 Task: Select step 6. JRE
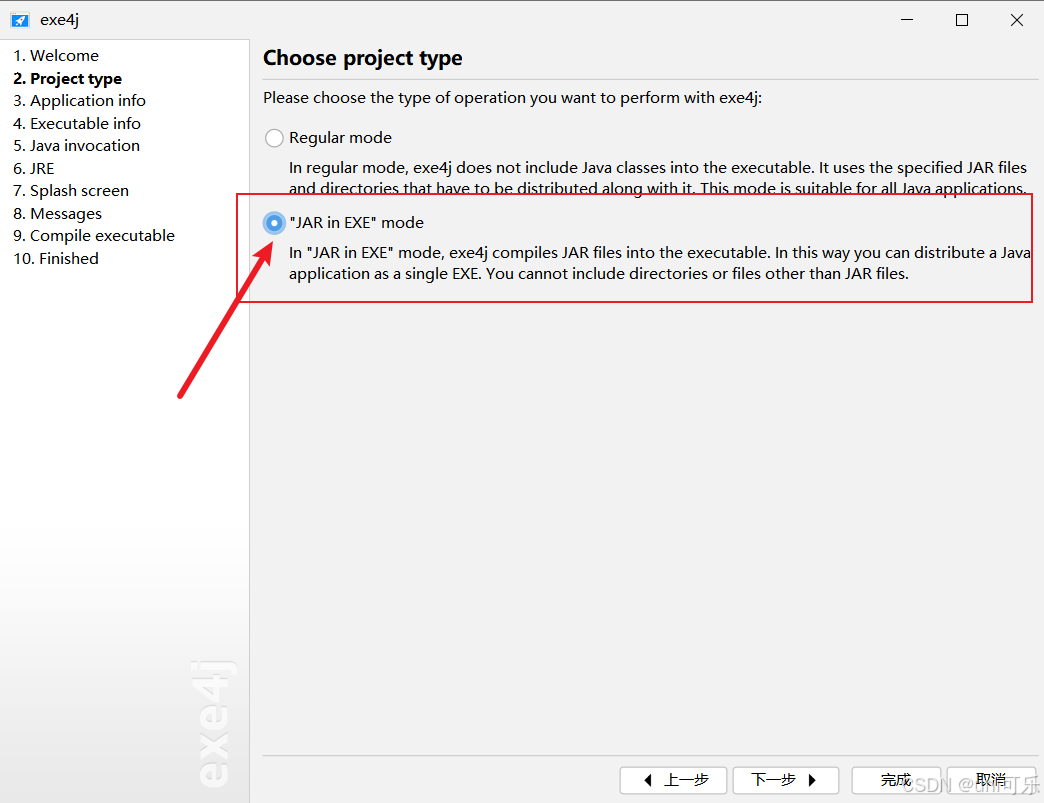(33, 168)
